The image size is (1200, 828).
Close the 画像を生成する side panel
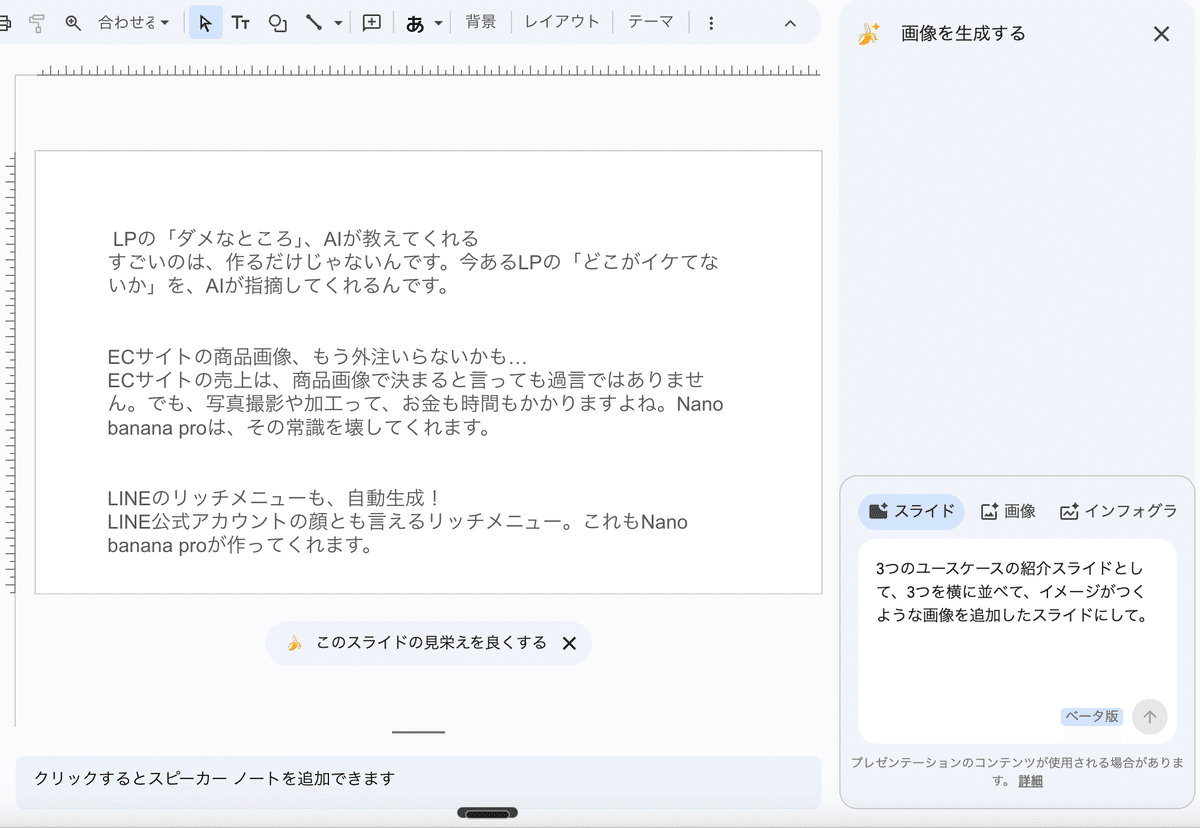1161,34
